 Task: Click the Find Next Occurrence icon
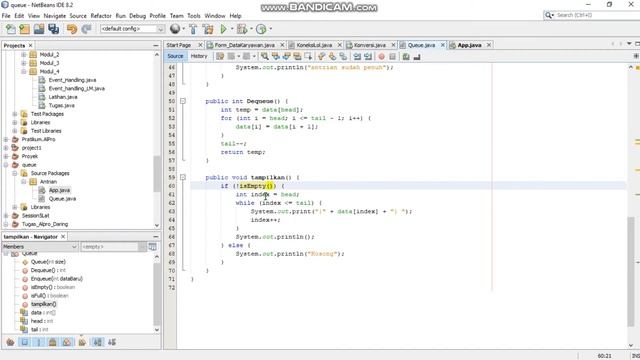click(287, 56)
